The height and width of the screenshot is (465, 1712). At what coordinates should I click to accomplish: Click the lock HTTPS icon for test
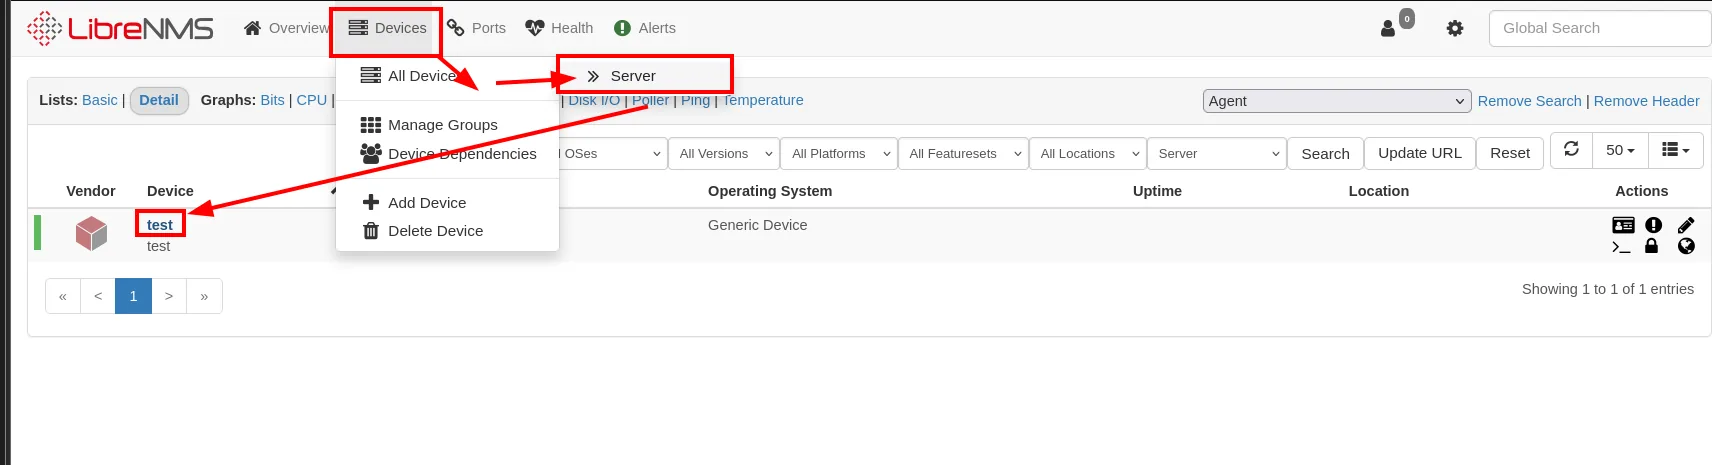click(1652, 246)
